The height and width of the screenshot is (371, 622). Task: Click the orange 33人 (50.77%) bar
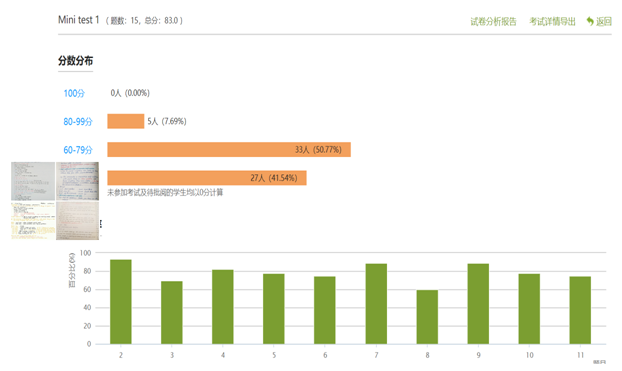pos(229,150)
